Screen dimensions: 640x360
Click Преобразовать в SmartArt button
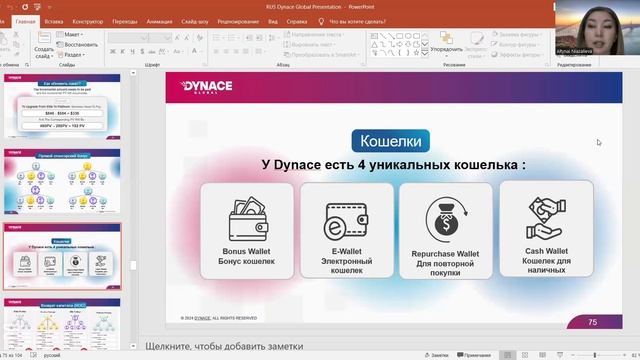pyautogui.click(x=321, y=55)
